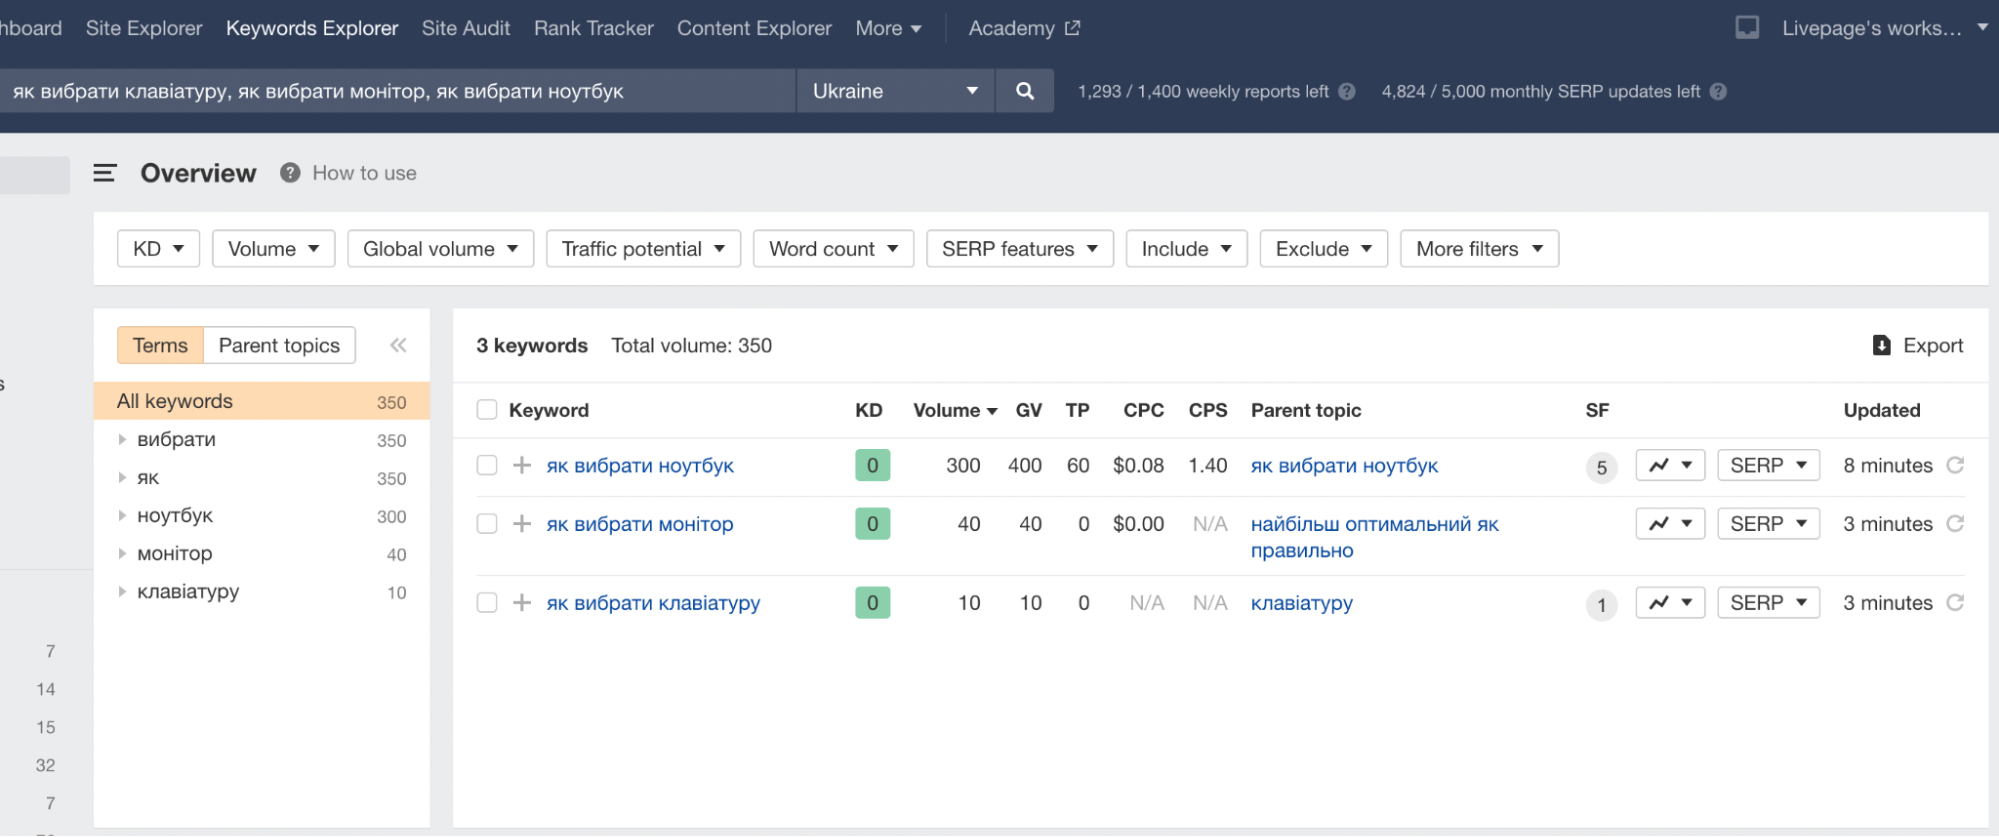Click into the keyword search field
The width and height of the screenshot is (1999, 837).
[400, 91]
